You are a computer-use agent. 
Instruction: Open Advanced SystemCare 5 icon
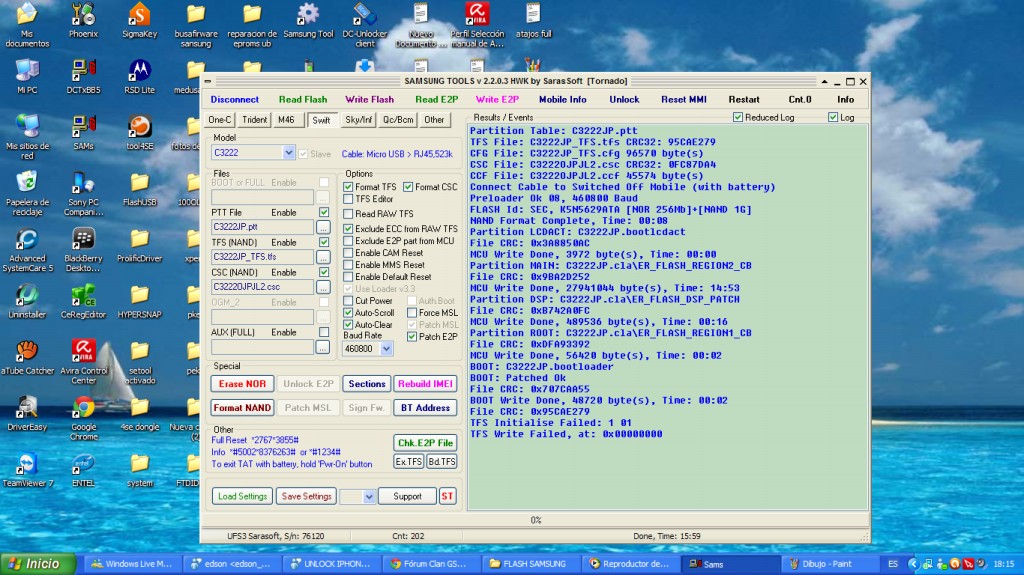pyautogui.click(x=27, y=250)
